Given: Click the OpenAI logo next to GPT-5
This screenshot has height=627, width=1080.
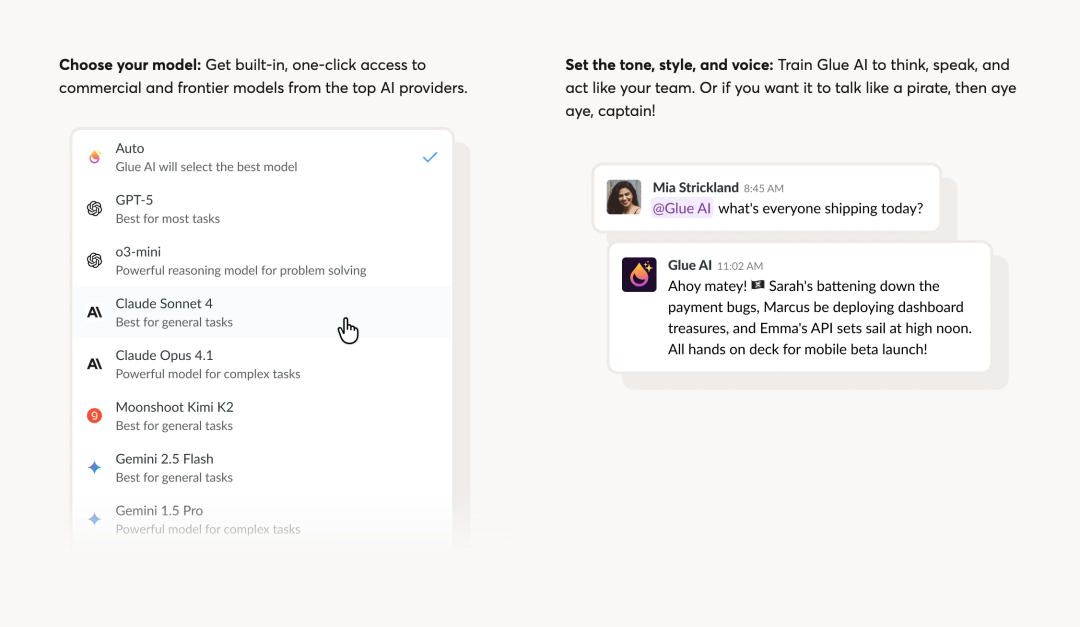Looking at the screenshot, I should pos(95,209).
